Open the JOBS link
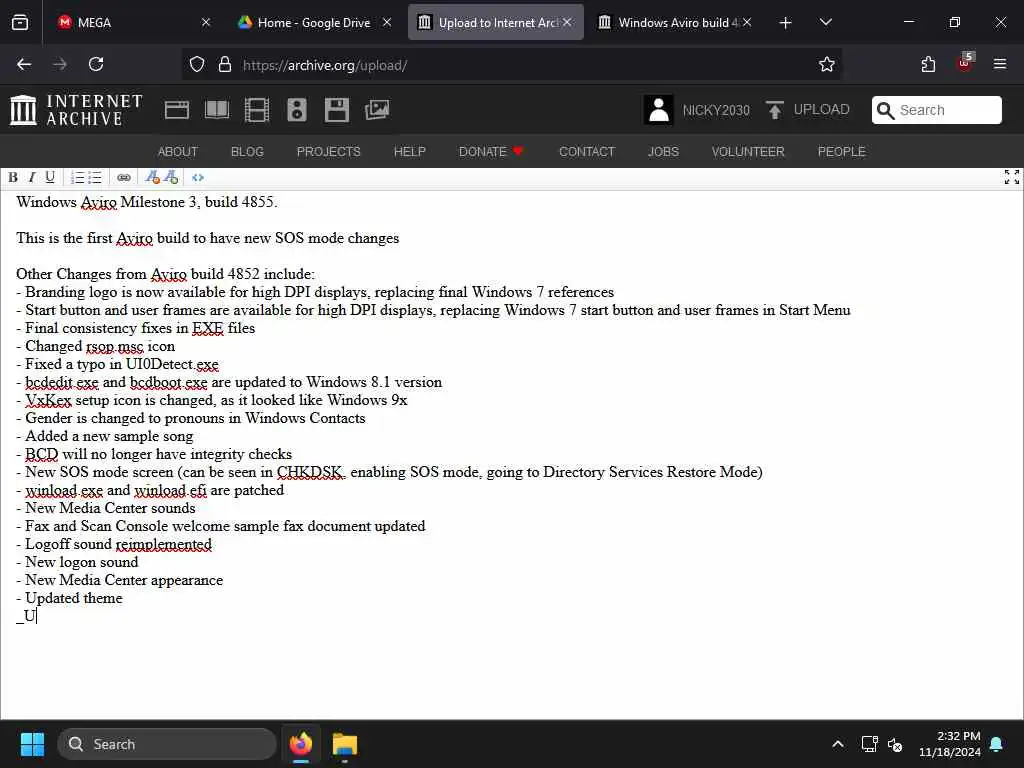 pyautogui.click(x=664, y=152)
